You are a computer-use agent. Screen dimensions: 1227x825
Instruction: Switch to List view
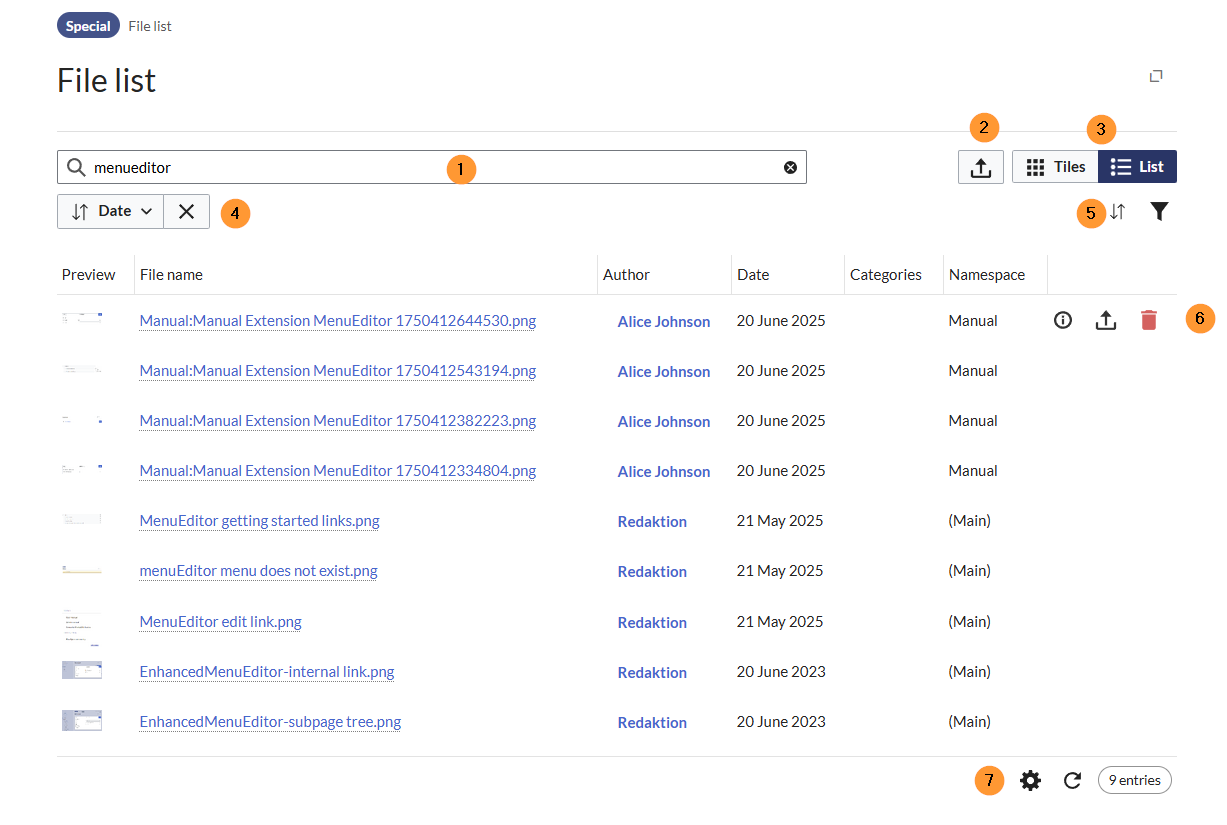pyautogui.click(x=1137, y=167)
